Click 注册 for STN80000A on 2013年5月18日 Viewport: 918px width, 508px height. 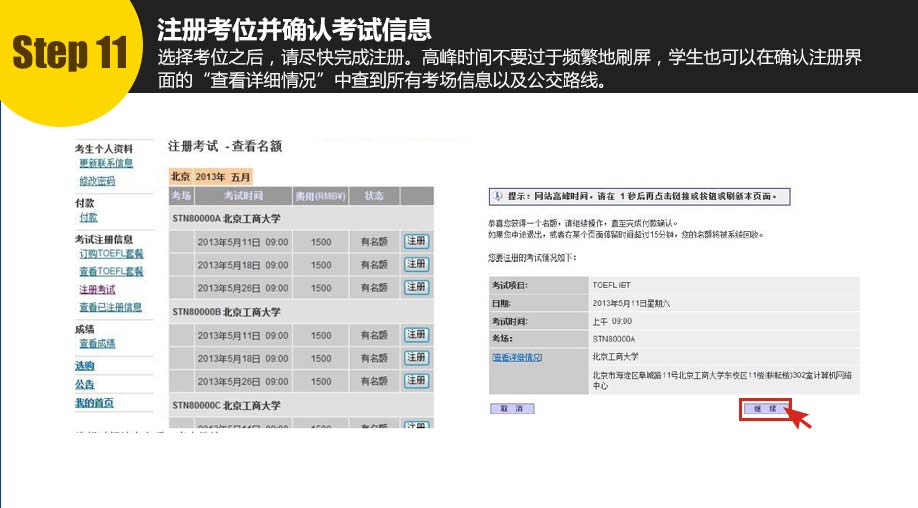[416, 264]
